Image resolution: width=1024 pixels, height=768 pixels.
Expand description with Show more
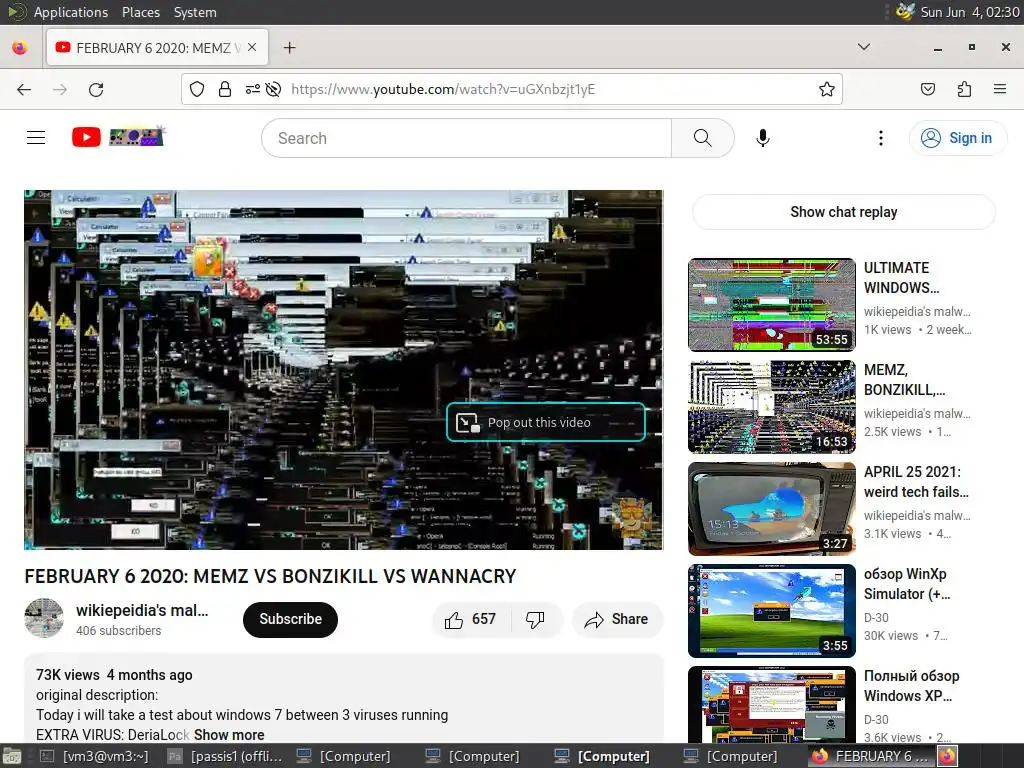(229, 735)
